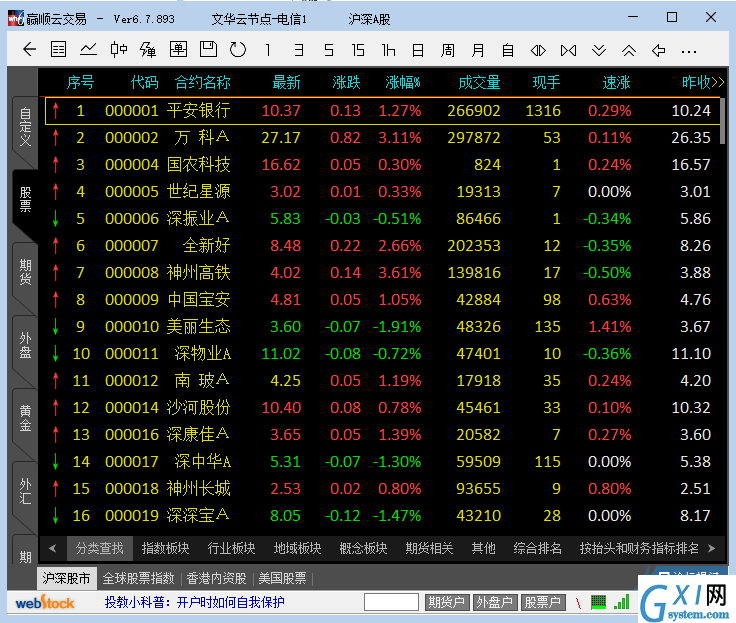Open the 外汇 side tab
736x623 pixels.
(25, 491)
